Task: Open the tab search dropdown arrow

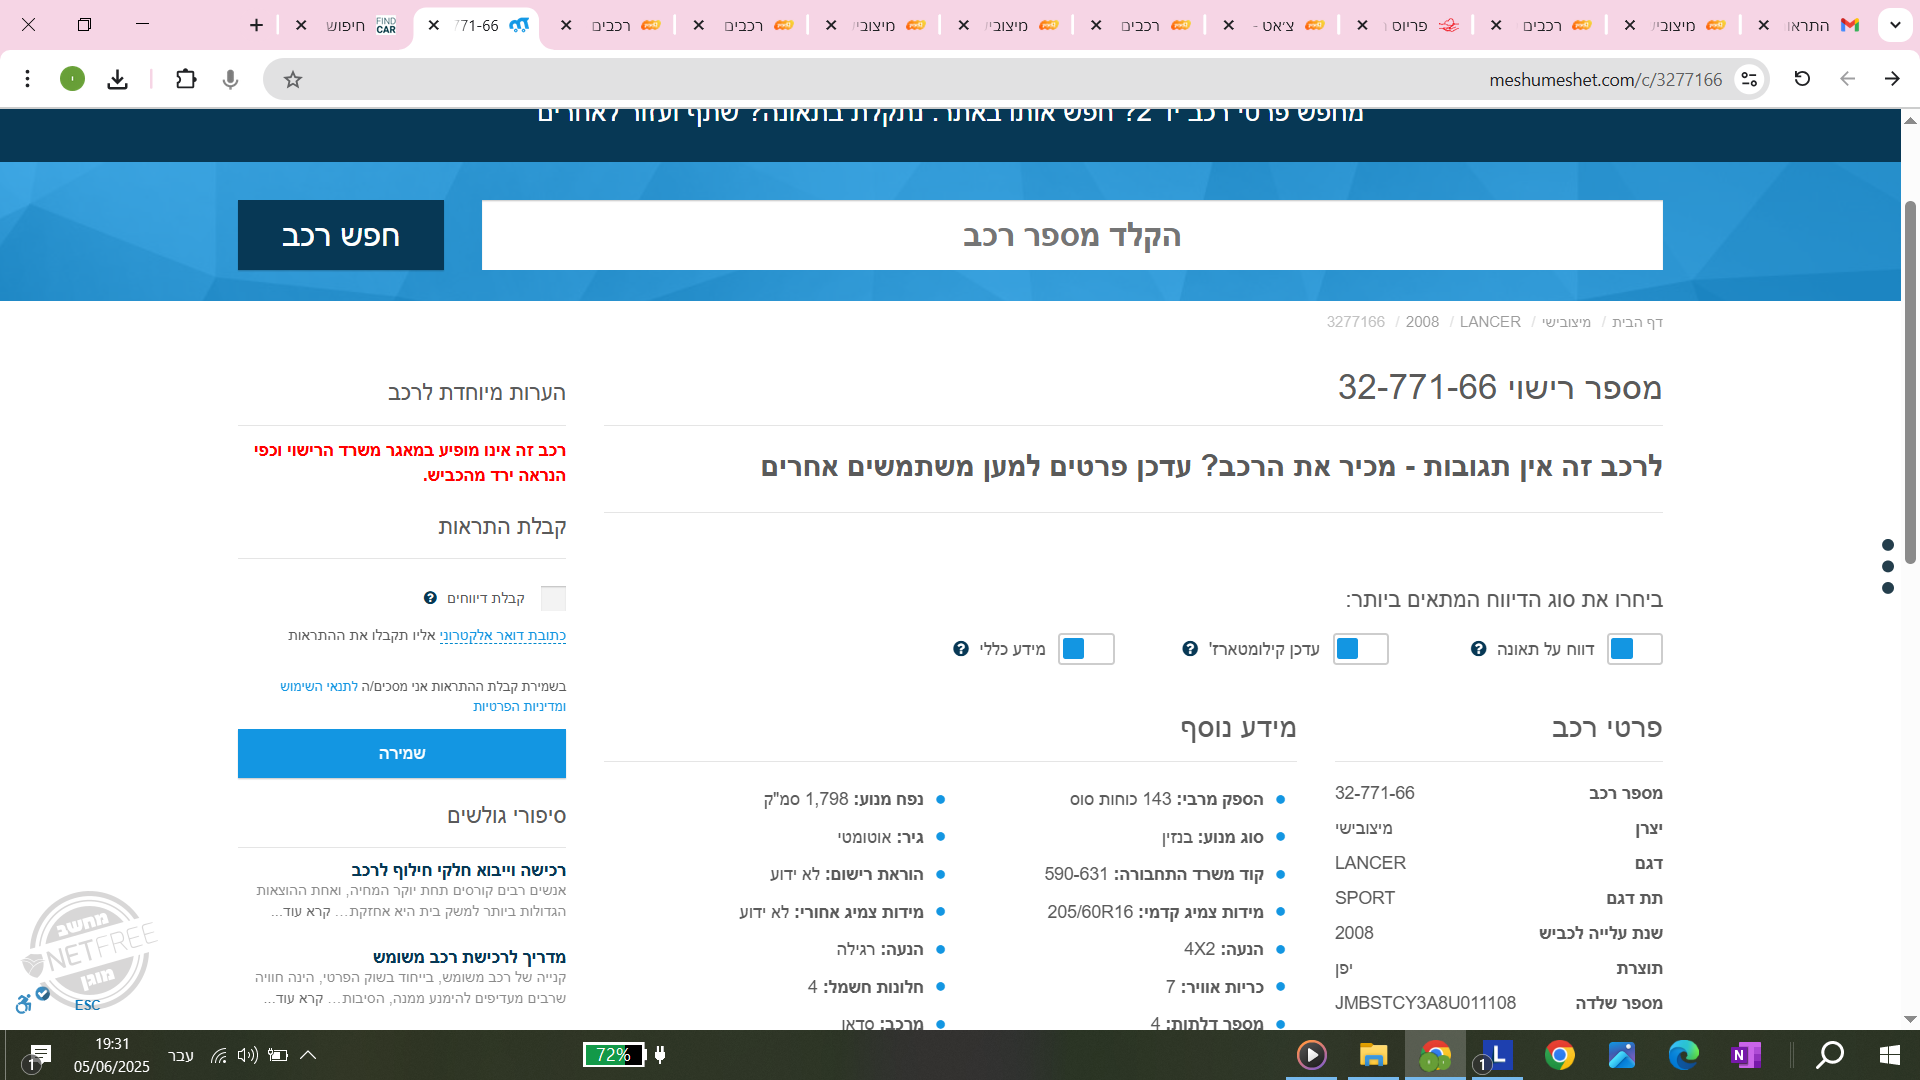Action: pyautogui.click(x=1895, y=25)
